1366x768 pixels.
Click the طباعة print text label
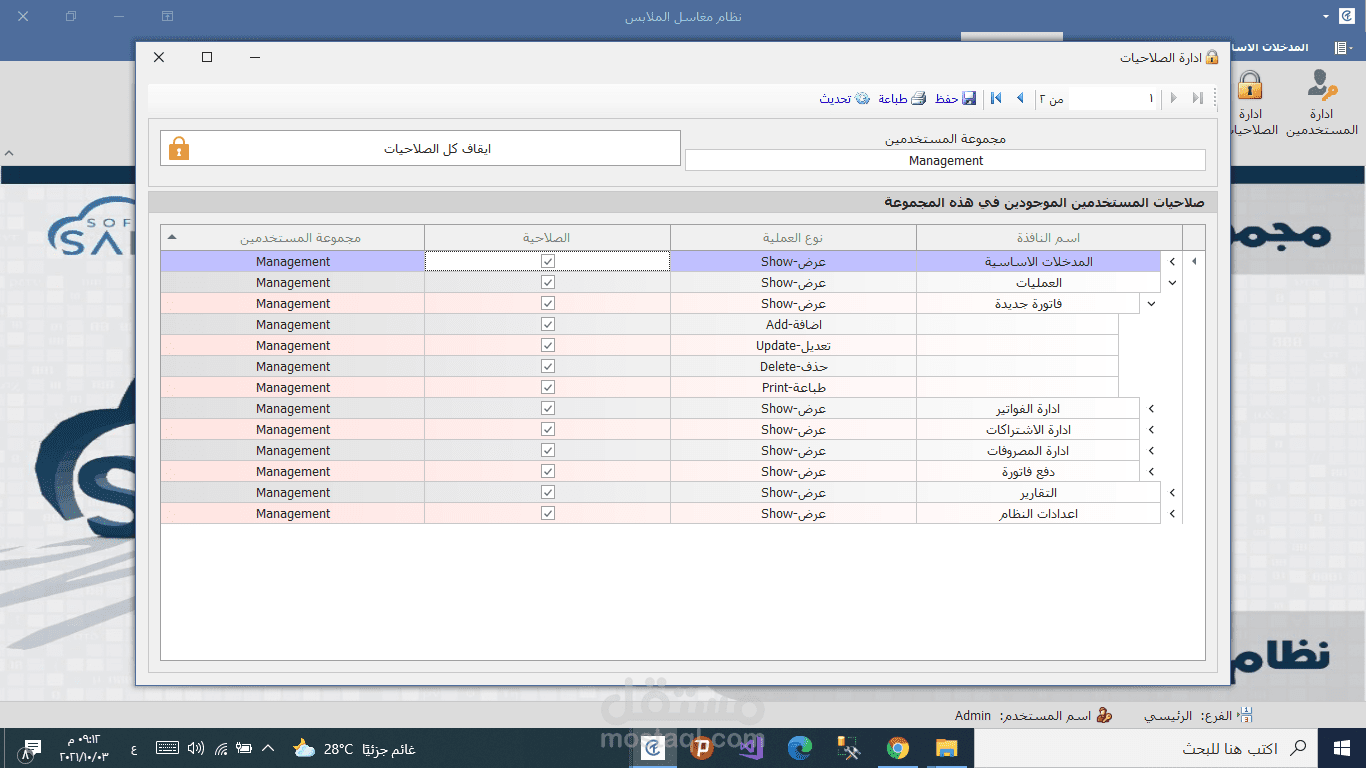point(893,98)
